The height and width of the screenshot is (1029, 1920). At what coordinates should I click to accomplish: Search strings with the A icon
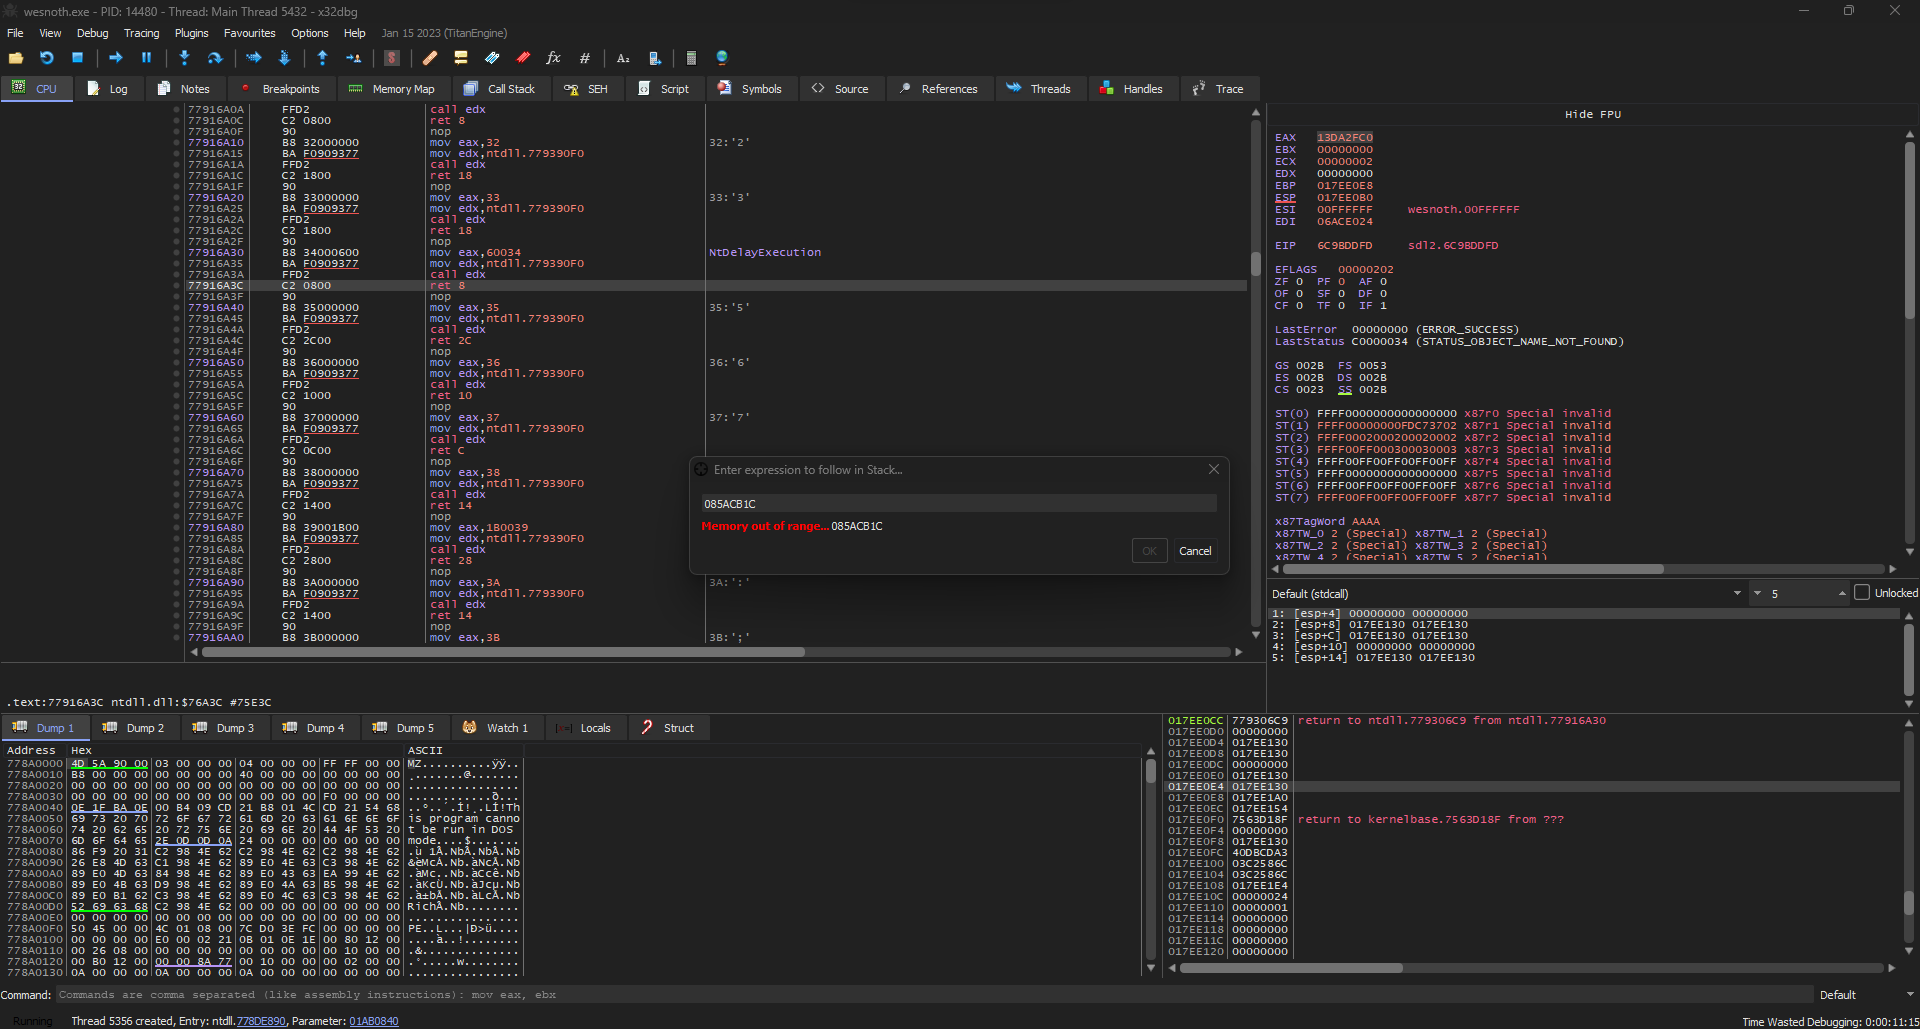[x=623, y=58]
